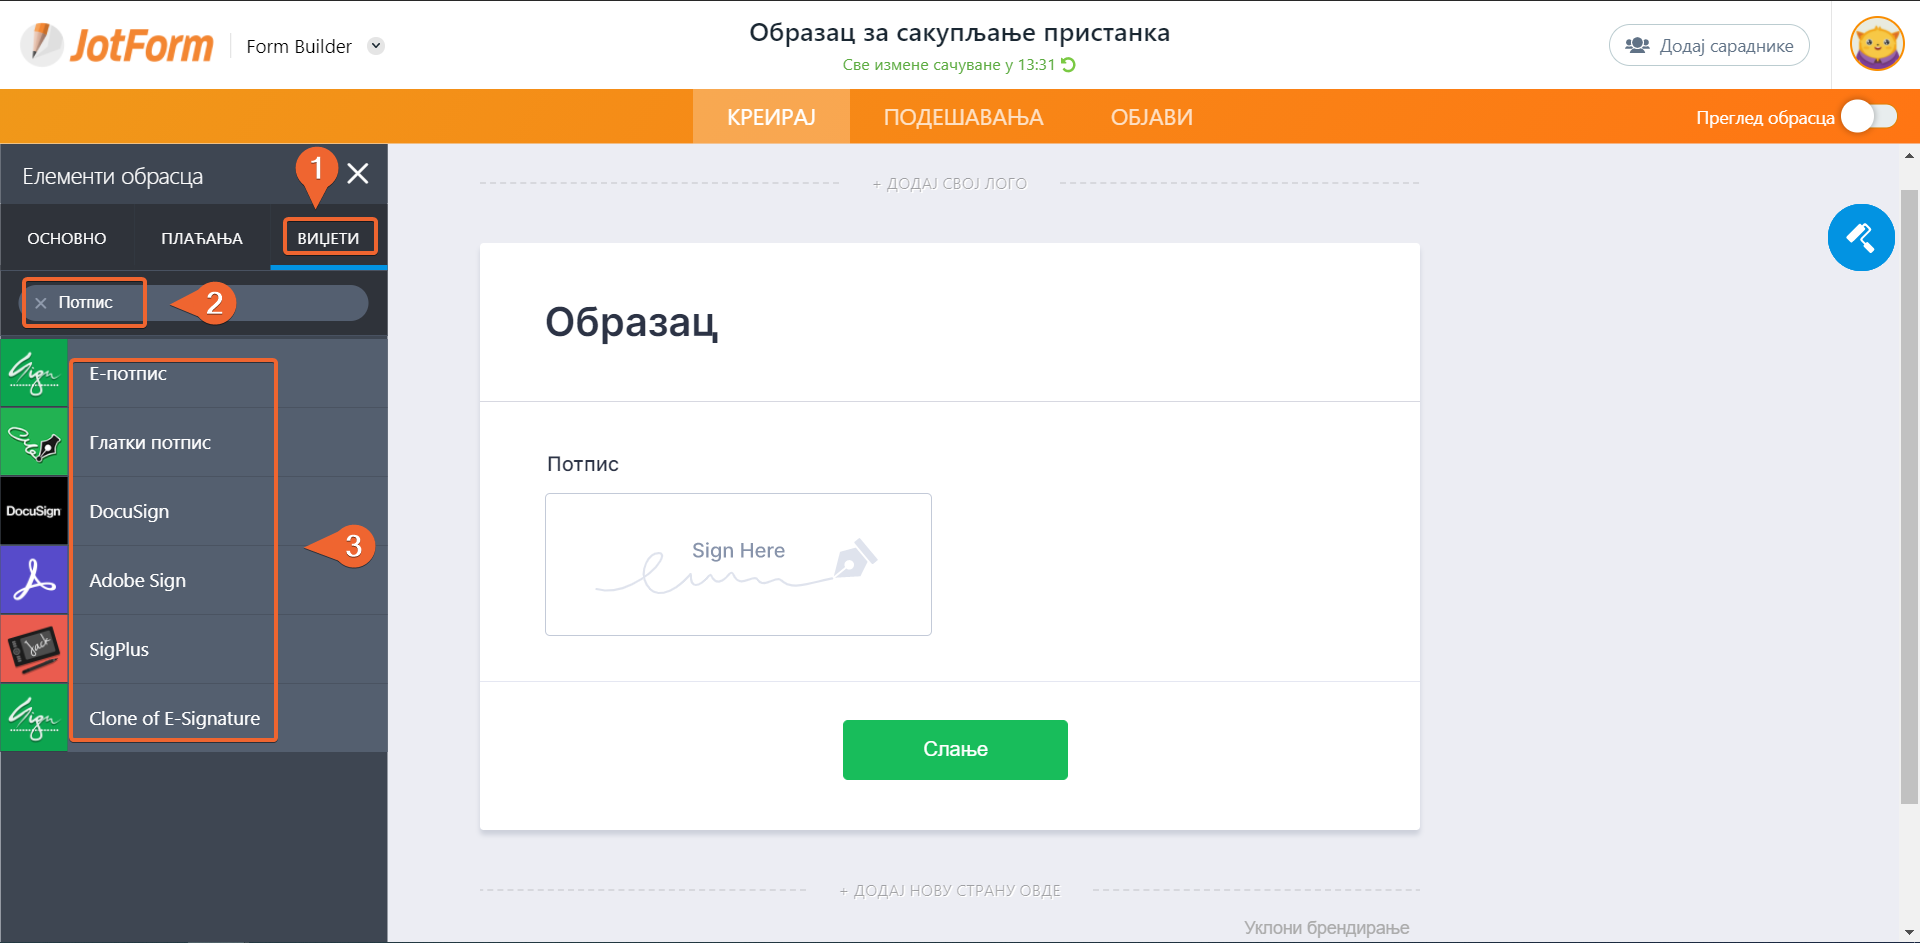Open the Form Designer paint roller button
The height and width of the screenshot is (943, 1920).
pyautogui.click(x=1861, y=238)
